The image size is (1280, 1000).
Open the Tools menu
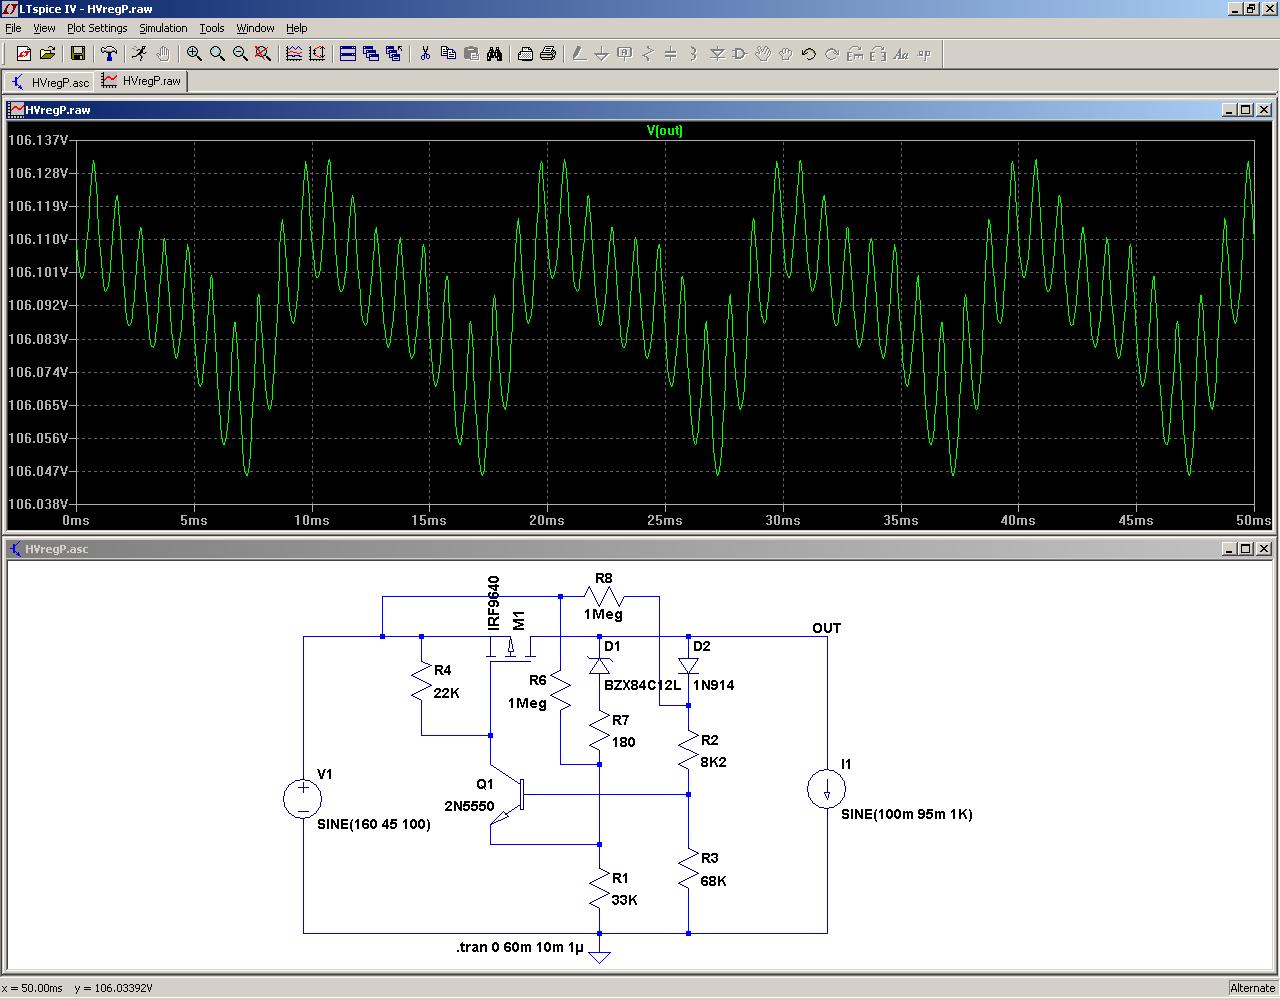[212, 28]
